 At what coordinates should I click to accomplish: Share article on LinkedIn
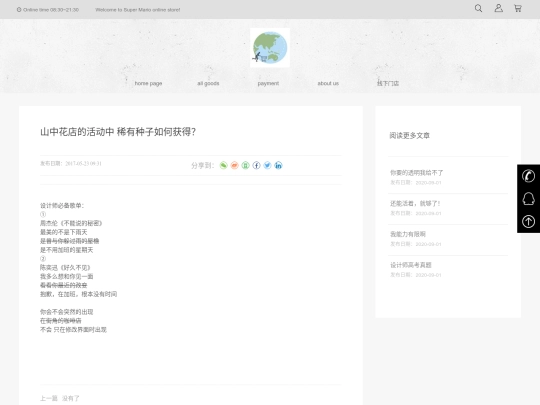click(x=278, y=165)
